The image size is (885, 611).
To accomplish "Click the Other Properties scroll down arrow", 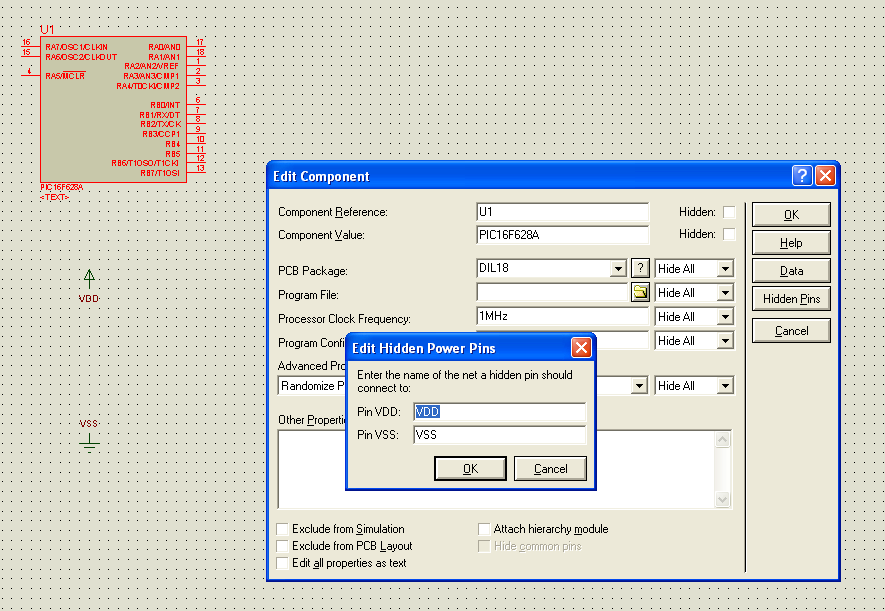I will tap(722, 499).
